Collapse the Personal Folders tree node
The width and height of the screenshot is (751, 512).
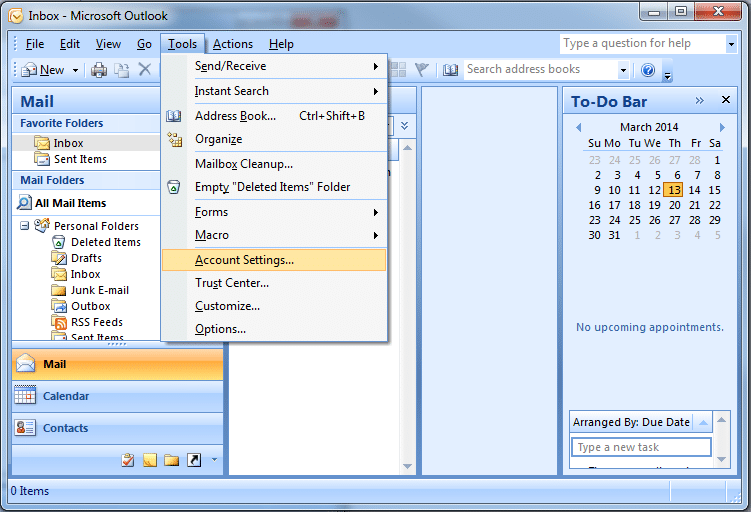(x=24, y=225)
